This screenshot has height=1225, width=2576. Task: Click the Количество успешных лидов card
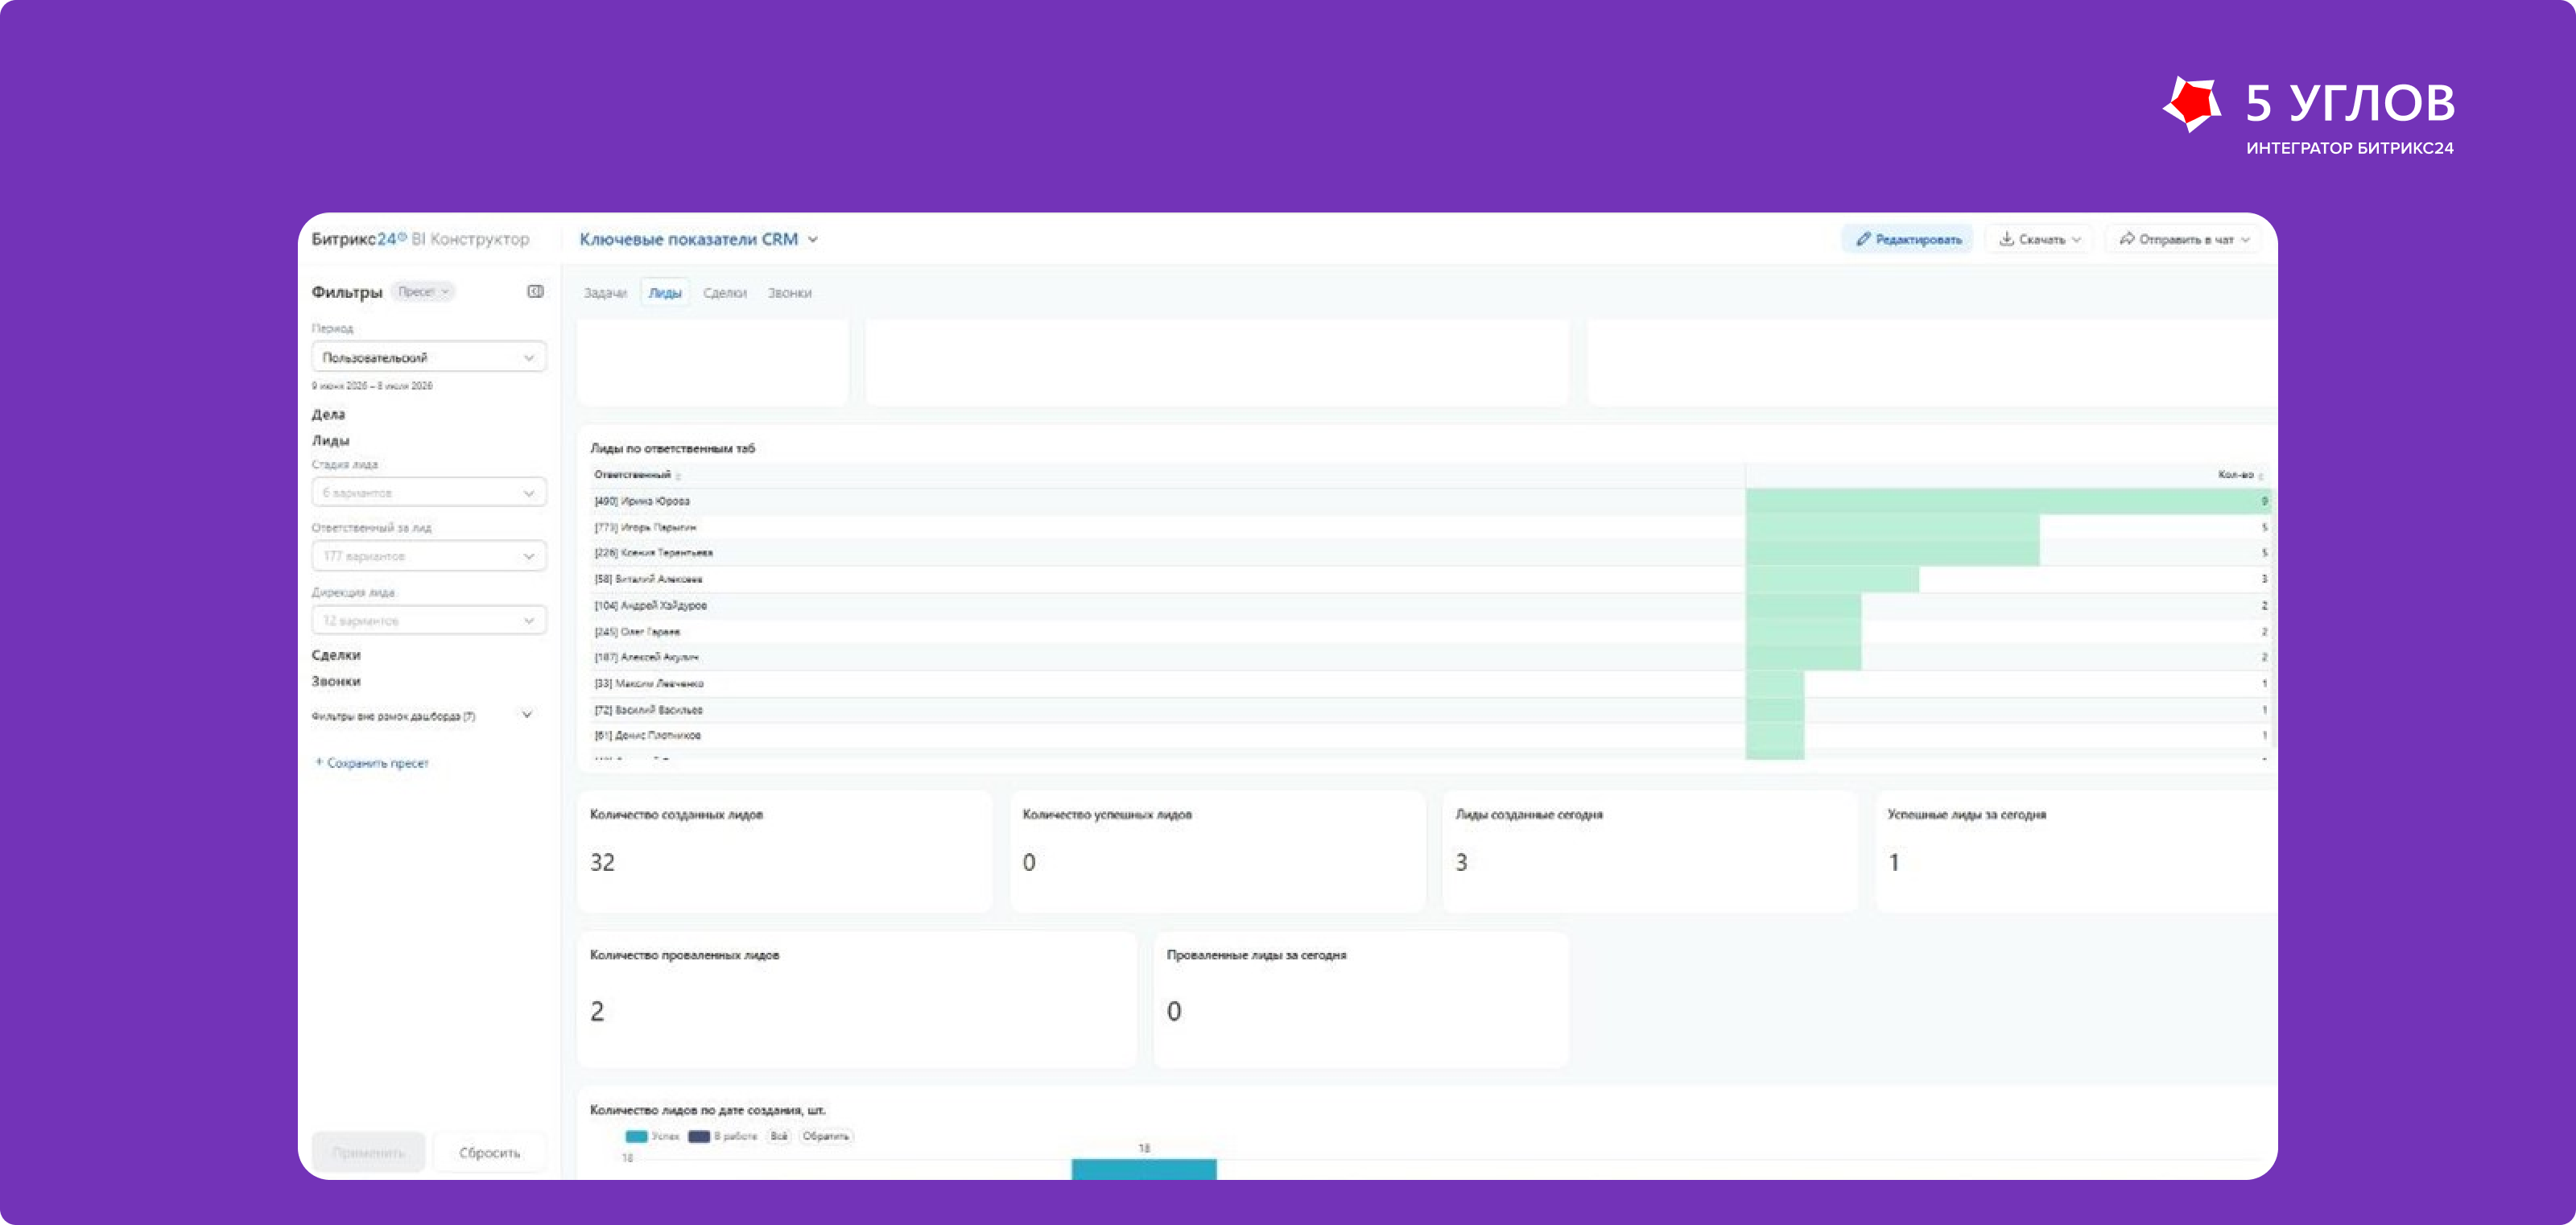click(x=1217, y=851)
